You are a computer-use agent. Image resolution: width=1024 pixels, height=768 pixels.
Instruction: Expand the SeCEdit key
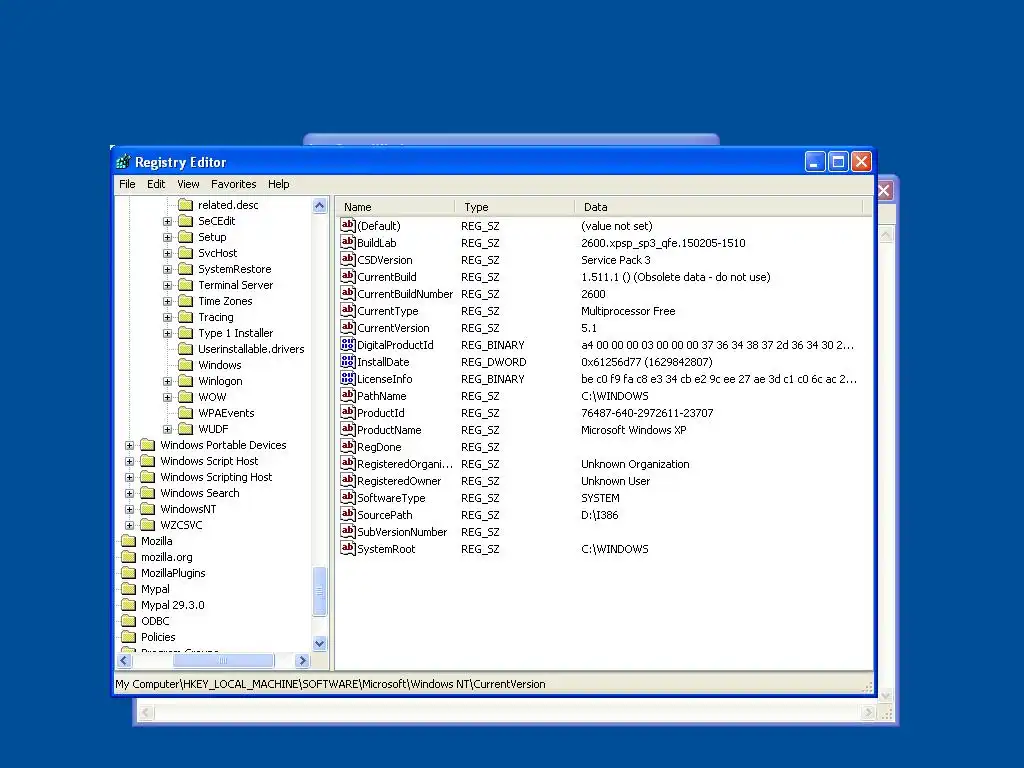click(167, 221)
